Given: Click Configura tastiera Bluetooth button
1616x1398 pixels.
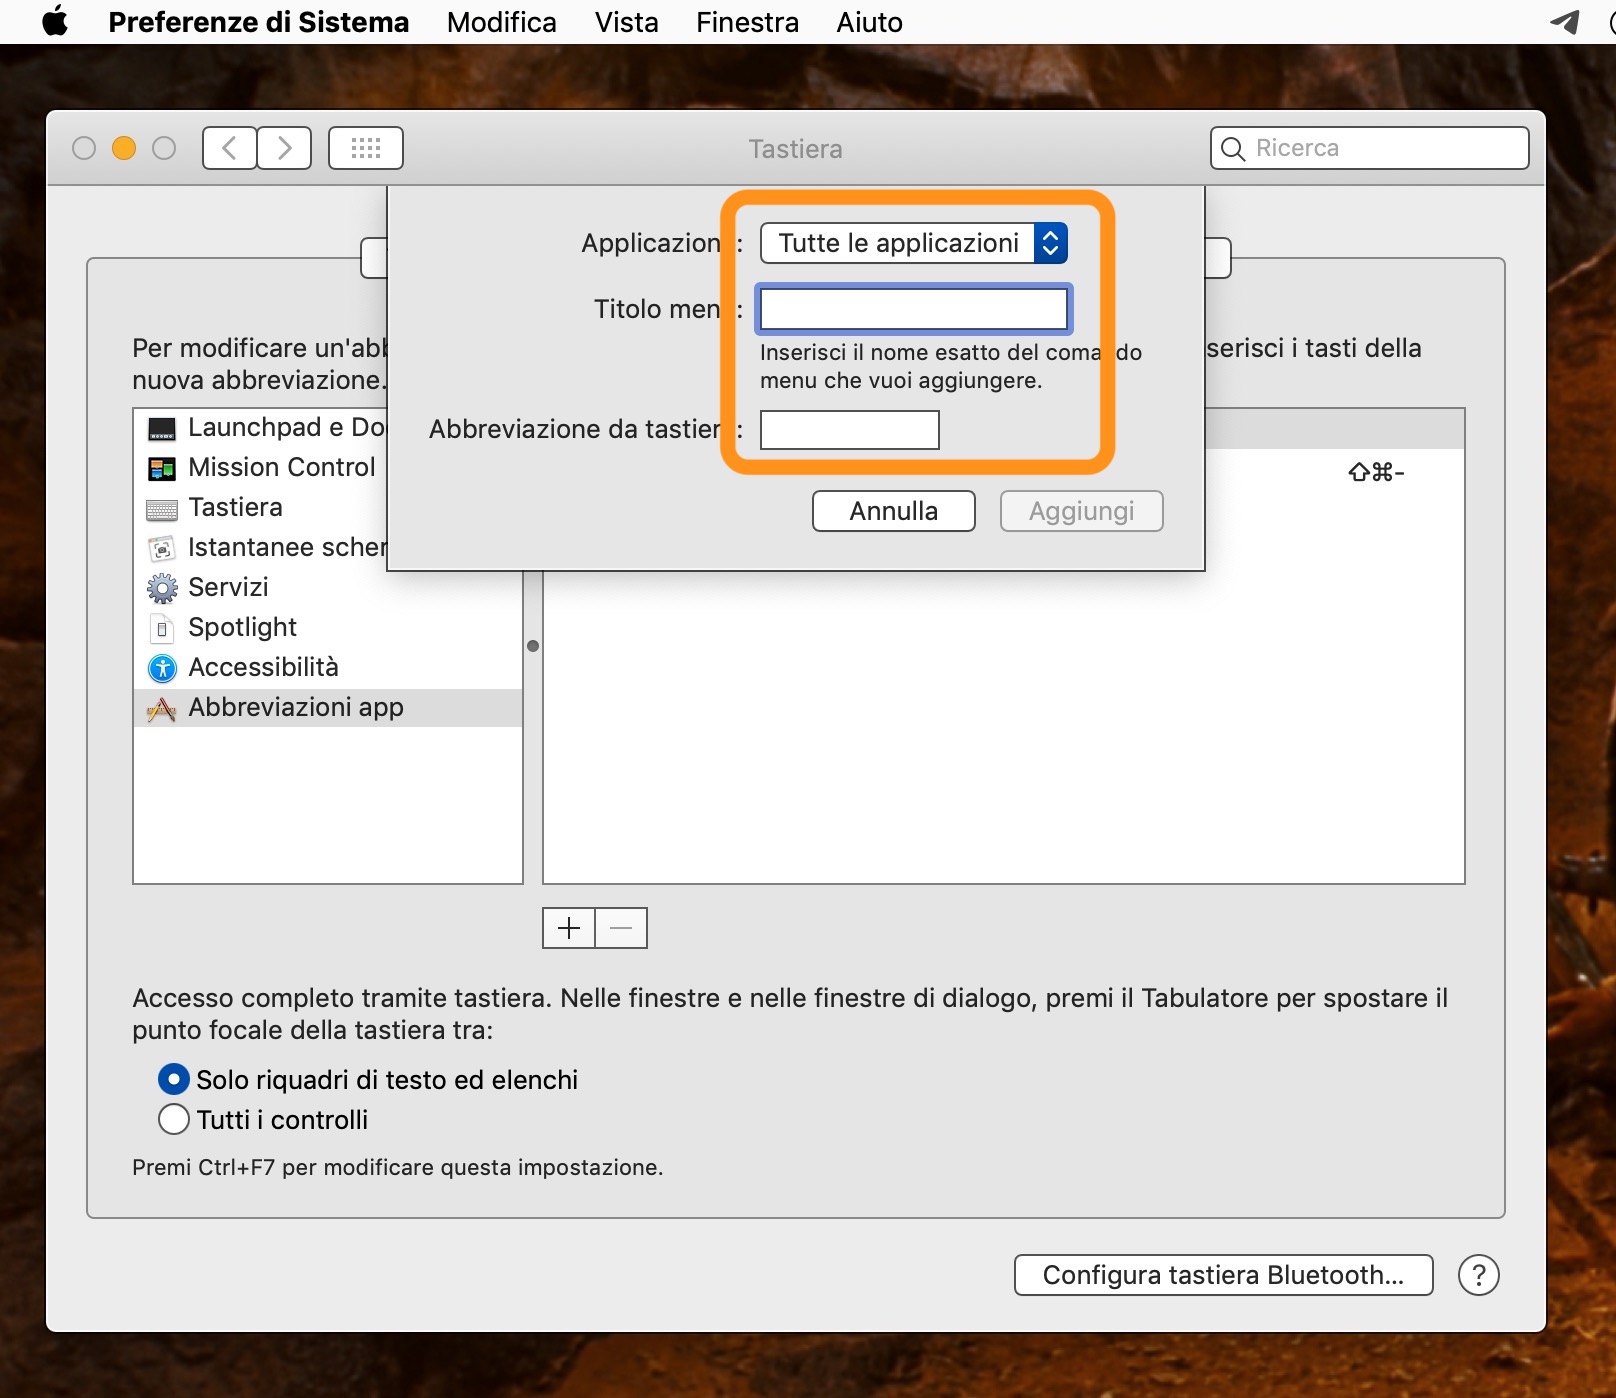Looking at the screenshot, I should (x=1224, y=1275).
